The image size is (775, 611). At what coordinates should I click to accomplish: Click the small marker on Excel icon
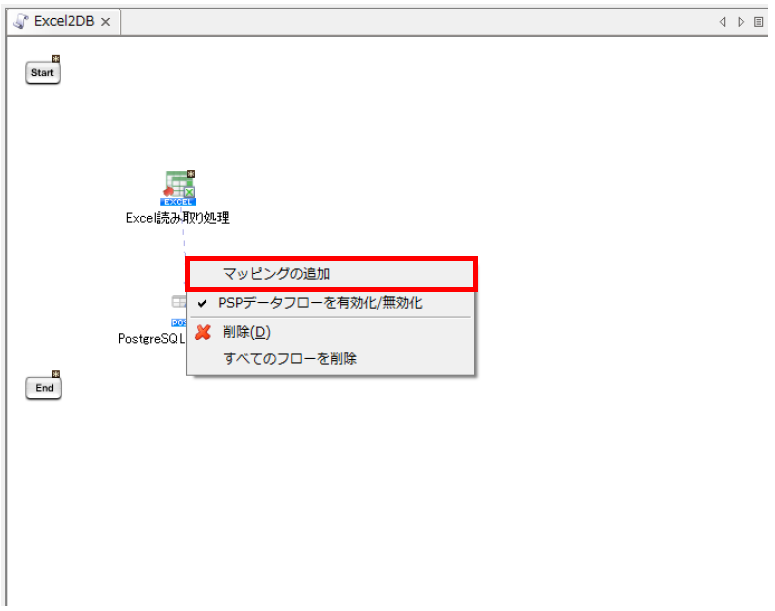coord(190,174)
